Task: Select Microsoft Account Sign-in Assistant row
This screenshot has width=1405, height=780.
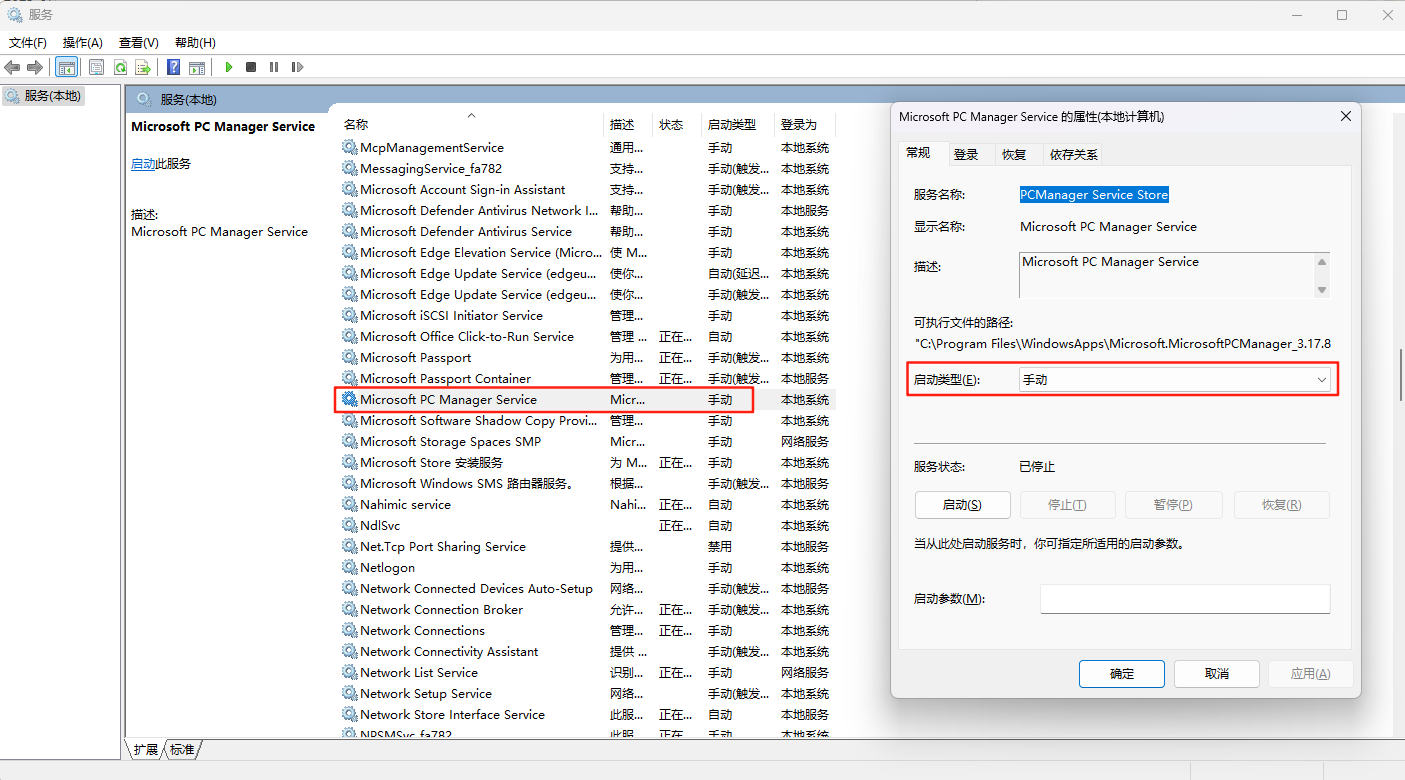Action: (x=587, y=189)
